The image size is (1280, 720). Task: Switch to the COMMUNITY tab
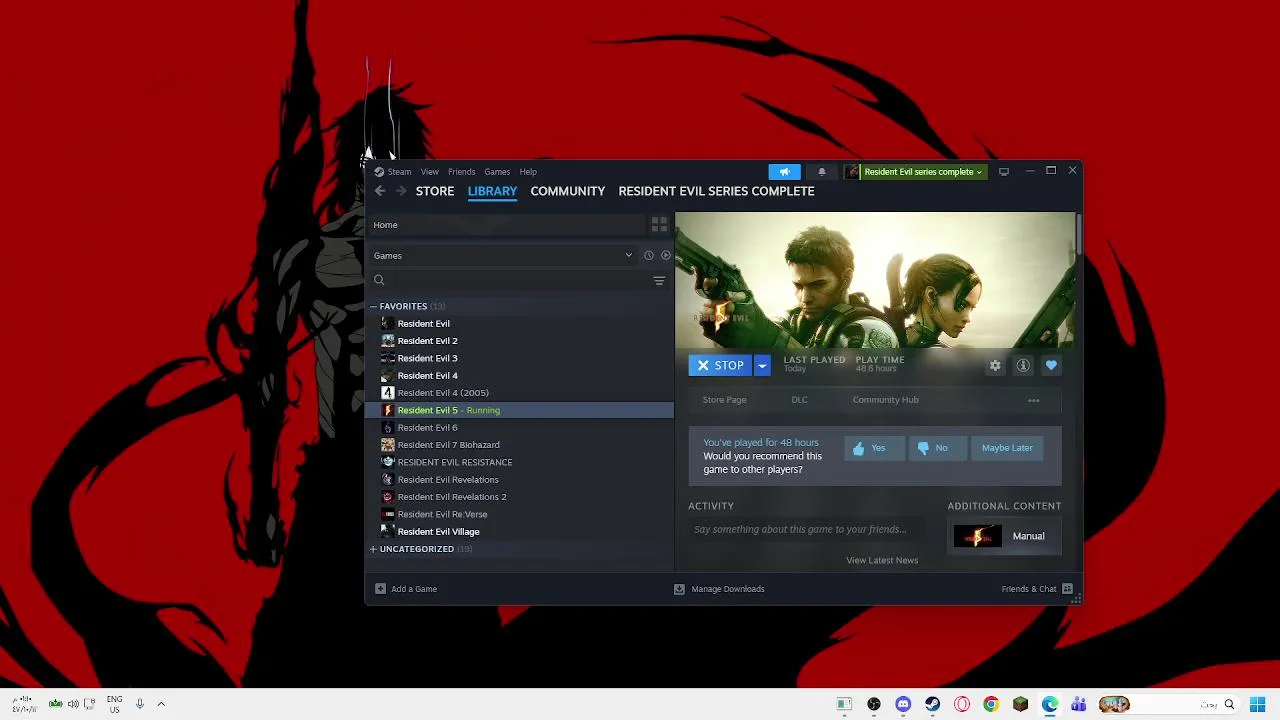[x=568, y=191]
